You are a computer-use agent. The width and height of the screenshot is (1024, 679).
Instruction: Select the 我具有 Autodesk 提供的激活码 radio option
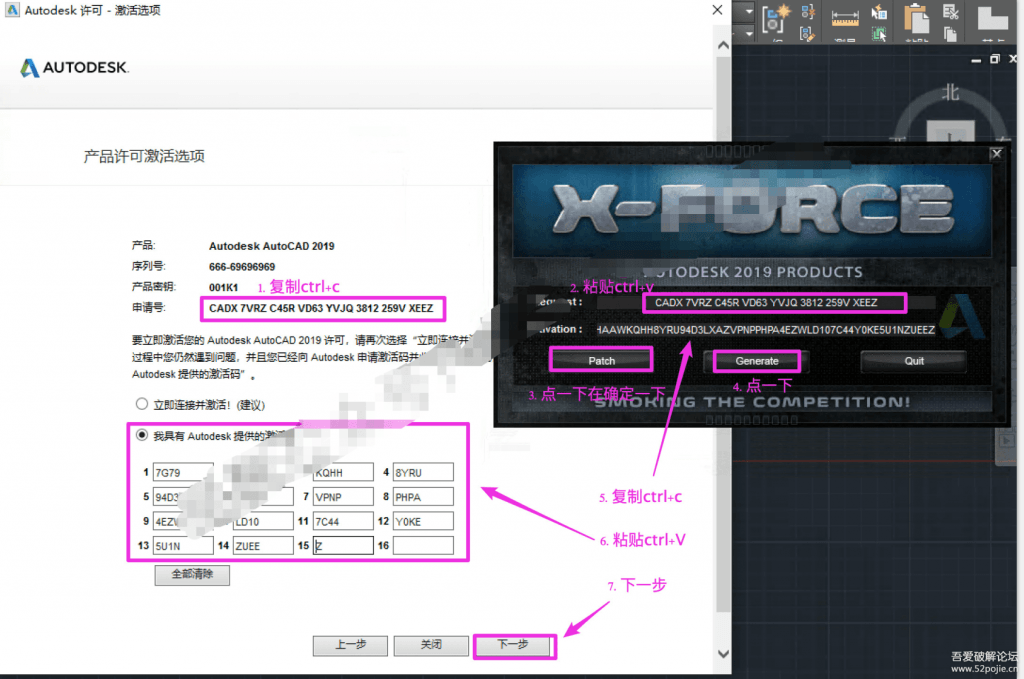tap(142, 436)
